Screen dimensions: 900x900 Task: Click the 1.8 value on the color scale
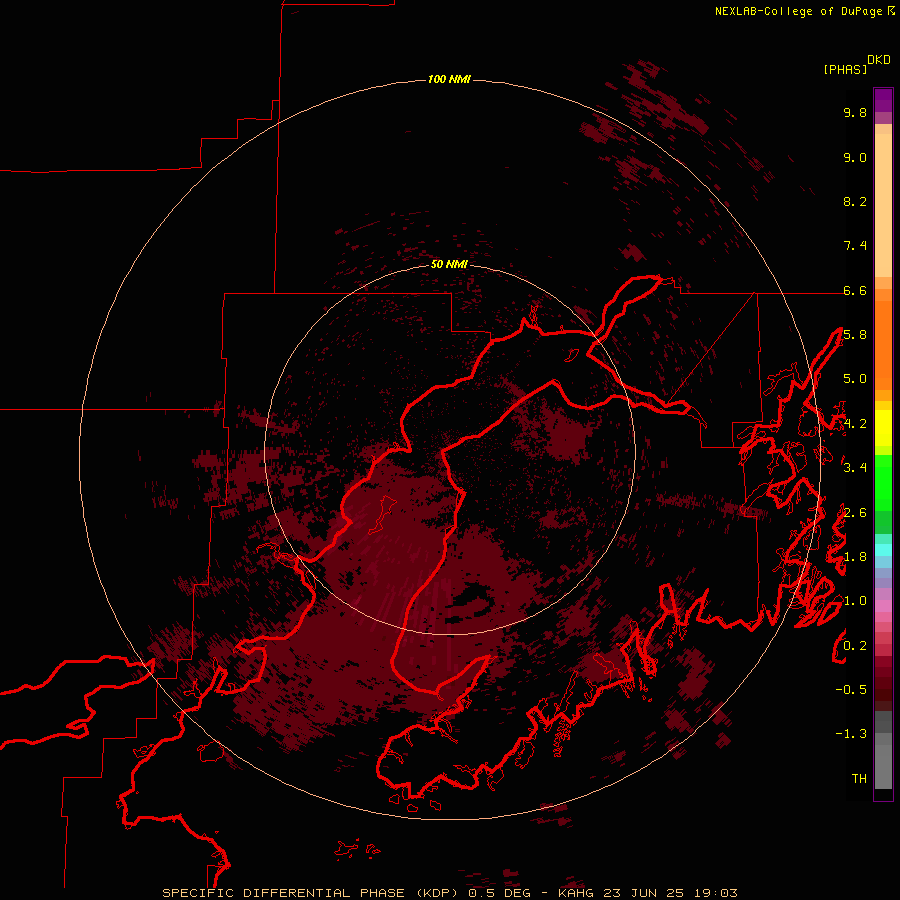pos(855,557)
